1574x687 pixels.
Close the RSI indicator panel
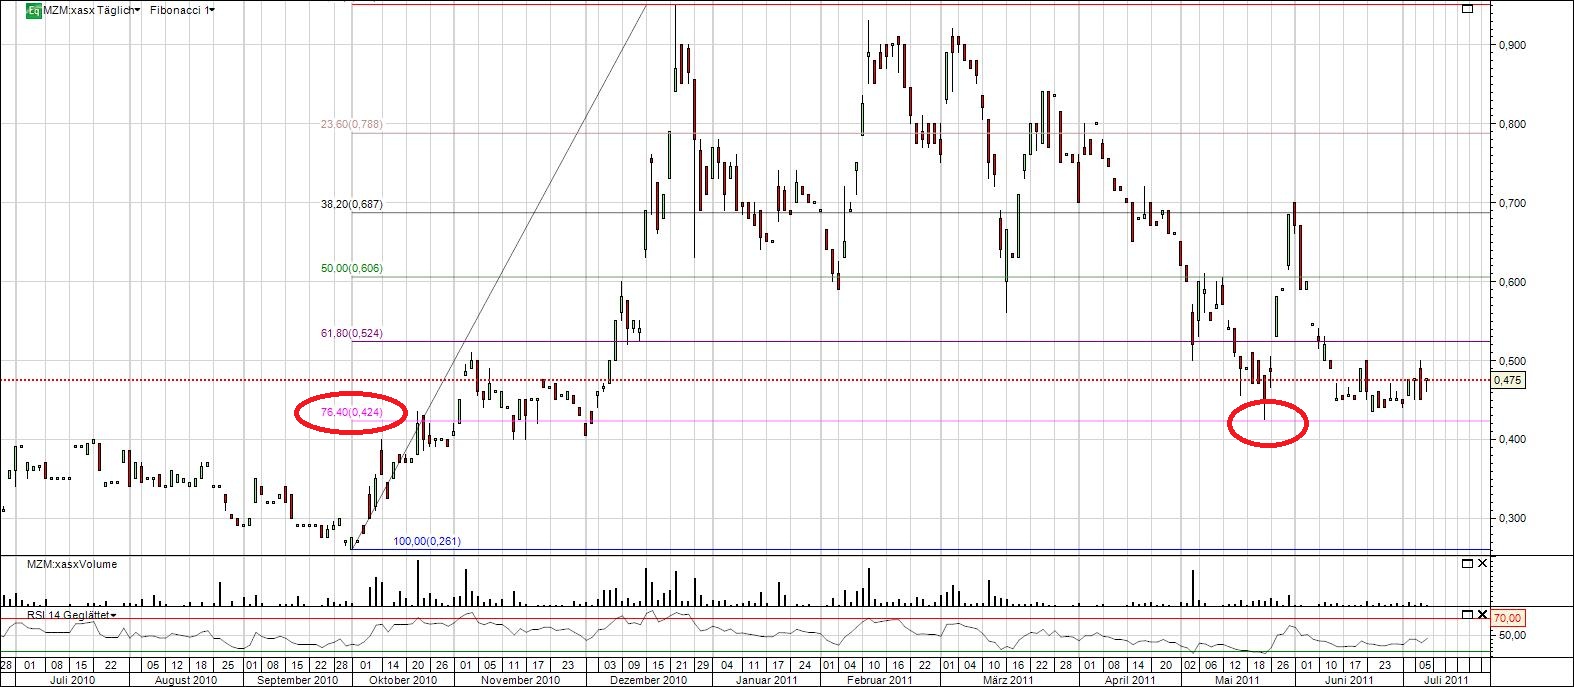(x=1482, y=614)
